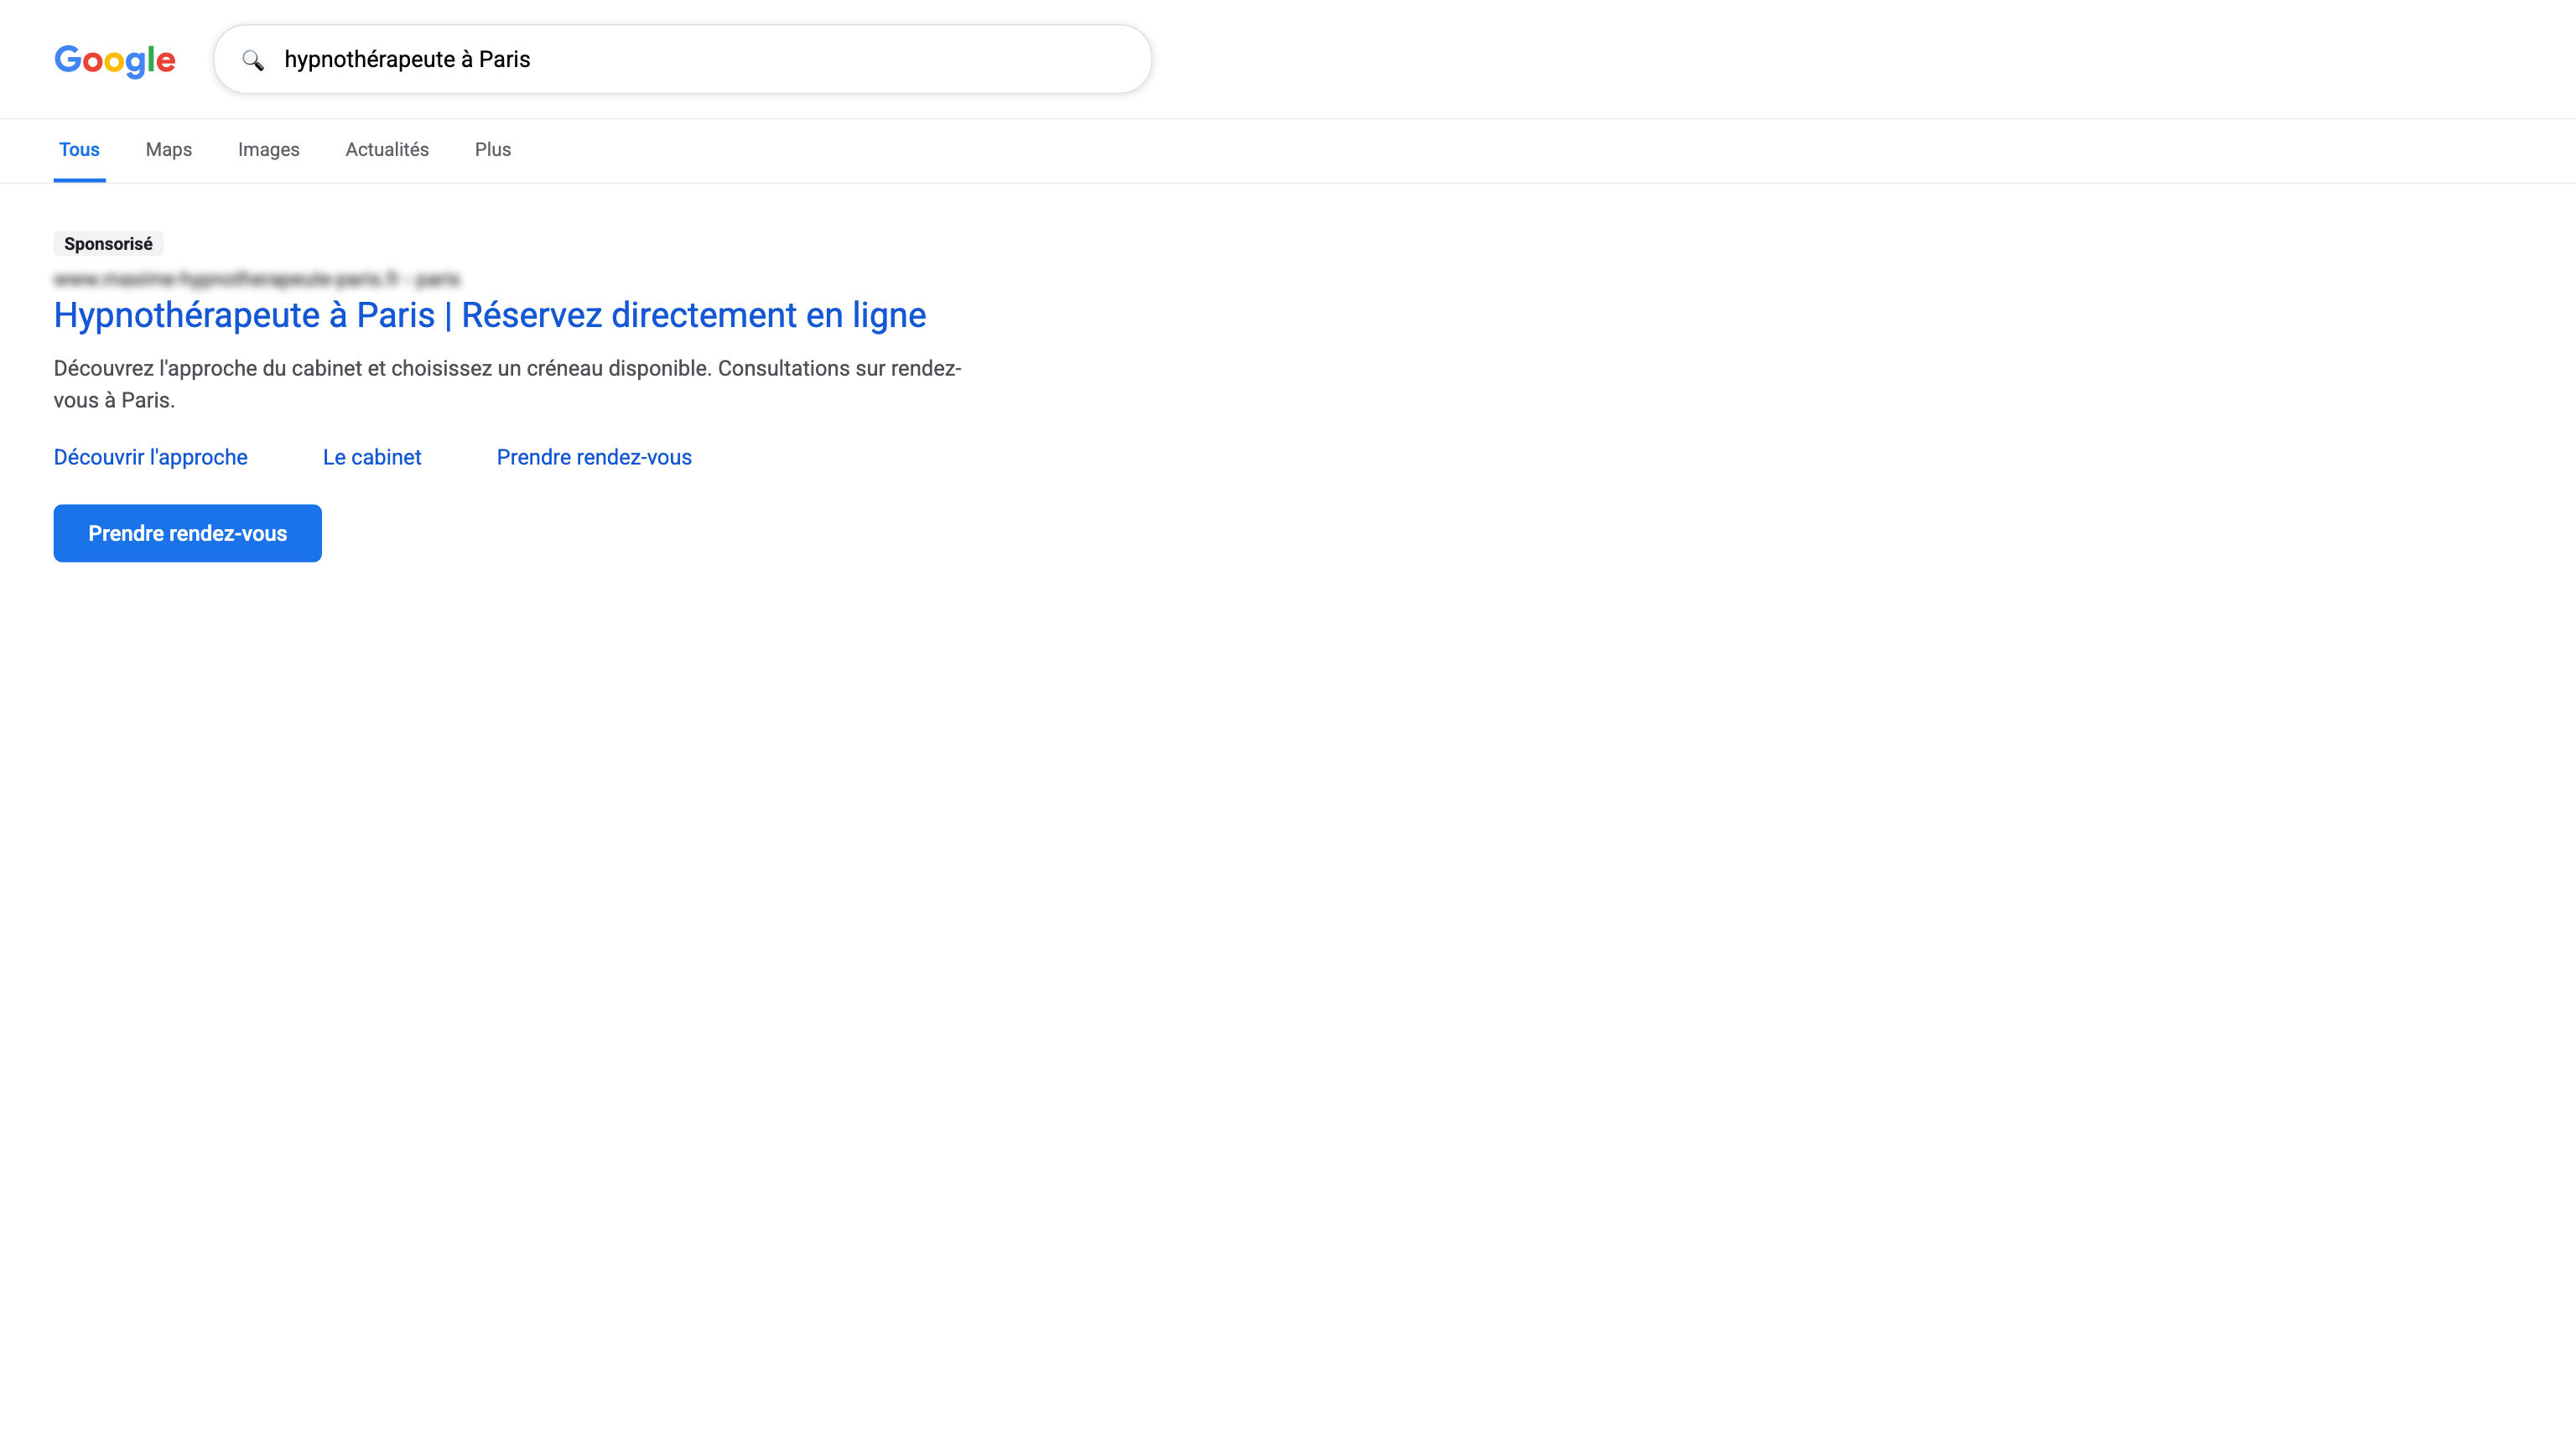Focus the search field containing hypnothérapeute à Paris

[682, 59]
